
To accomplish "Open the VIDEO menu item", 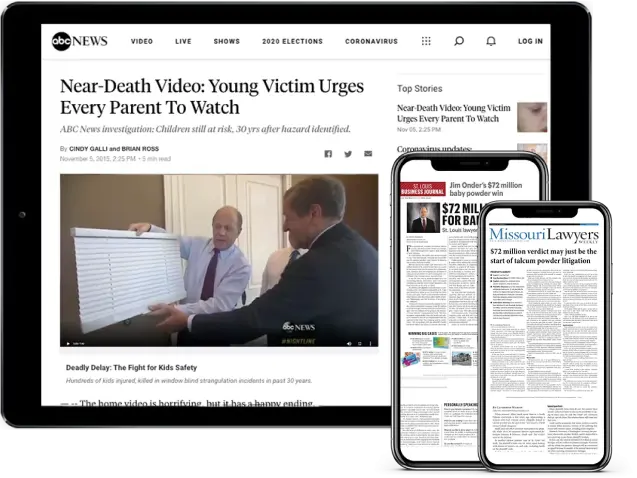I will tap(142, 41).
